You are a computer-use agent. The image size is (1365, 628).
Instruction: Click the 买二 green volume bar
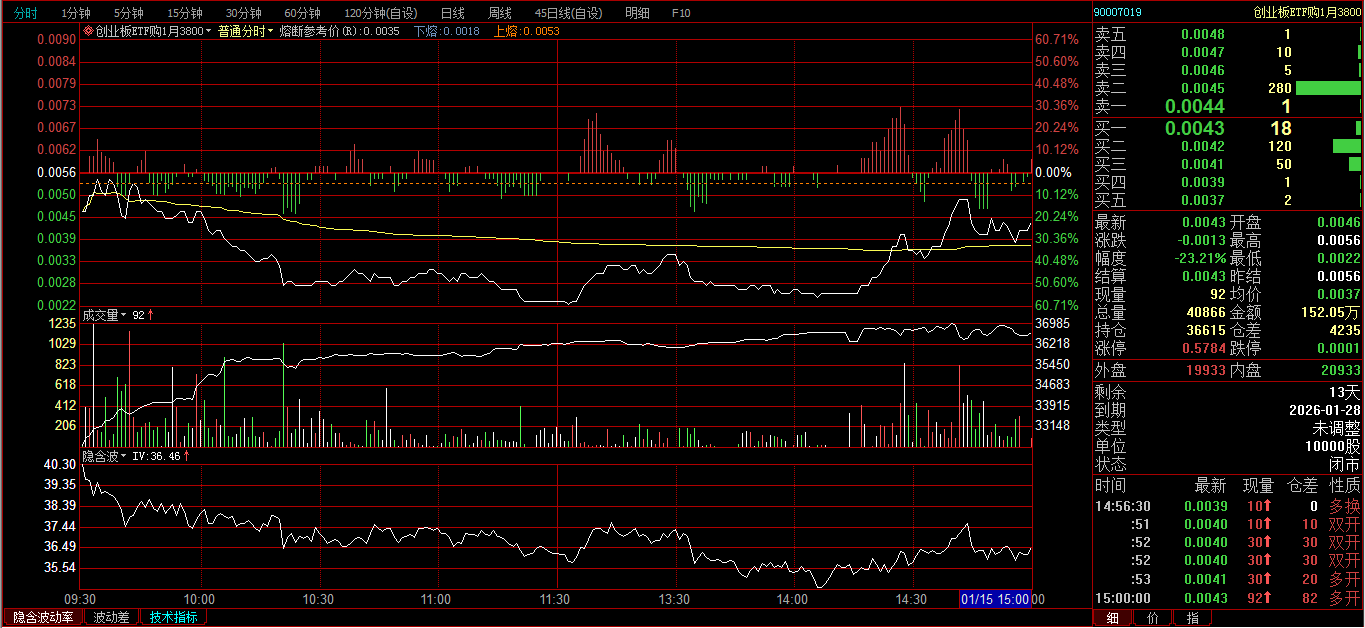(1346, 146)
